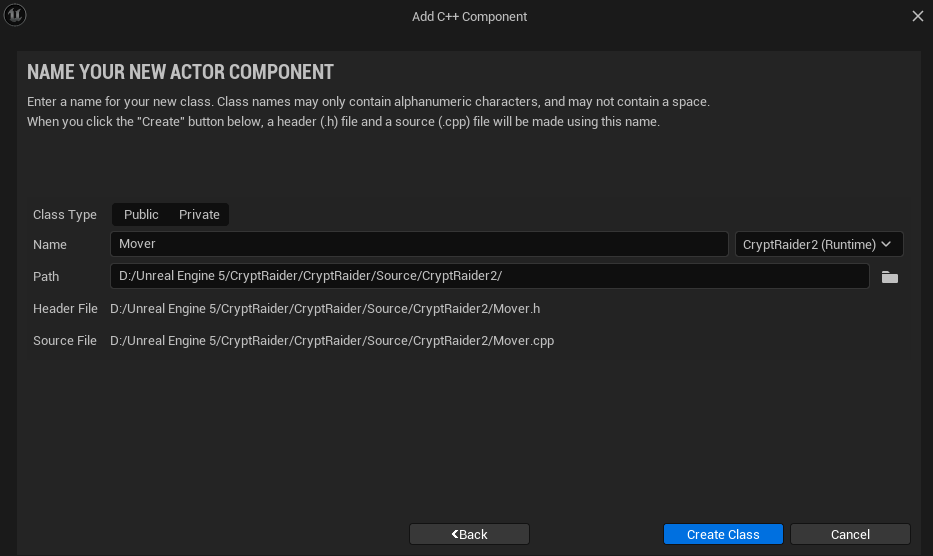Cancel the new component dialog

coord(850,534)
